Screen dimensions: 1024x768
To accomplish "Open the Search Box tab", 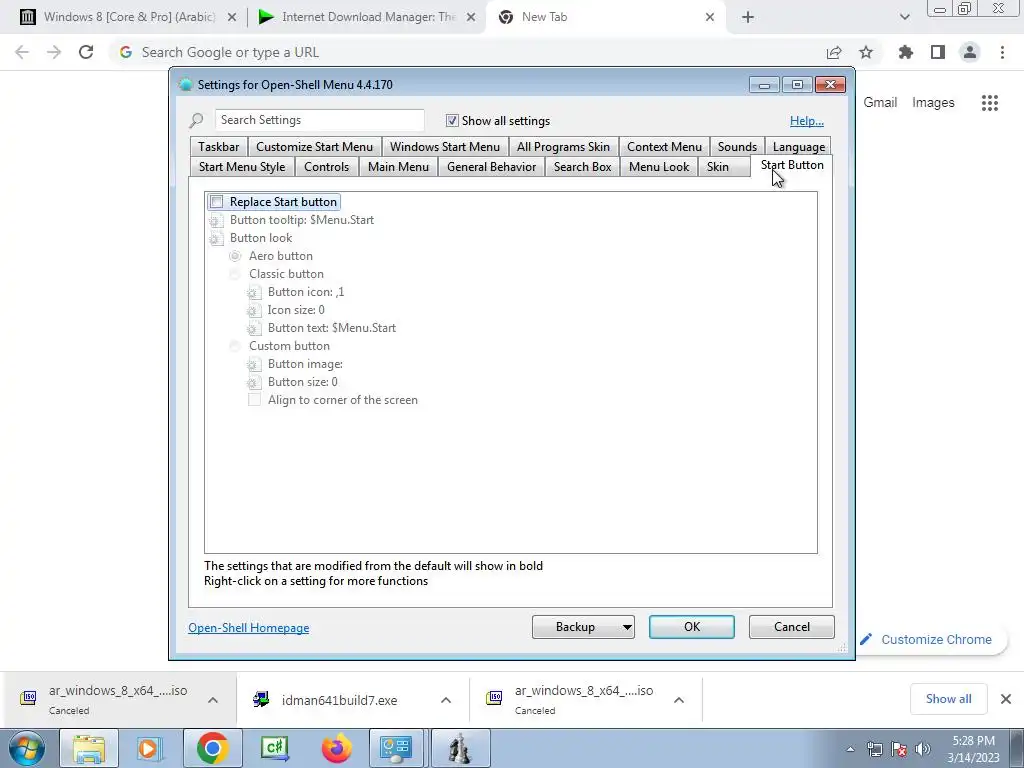I will [583, 167].
